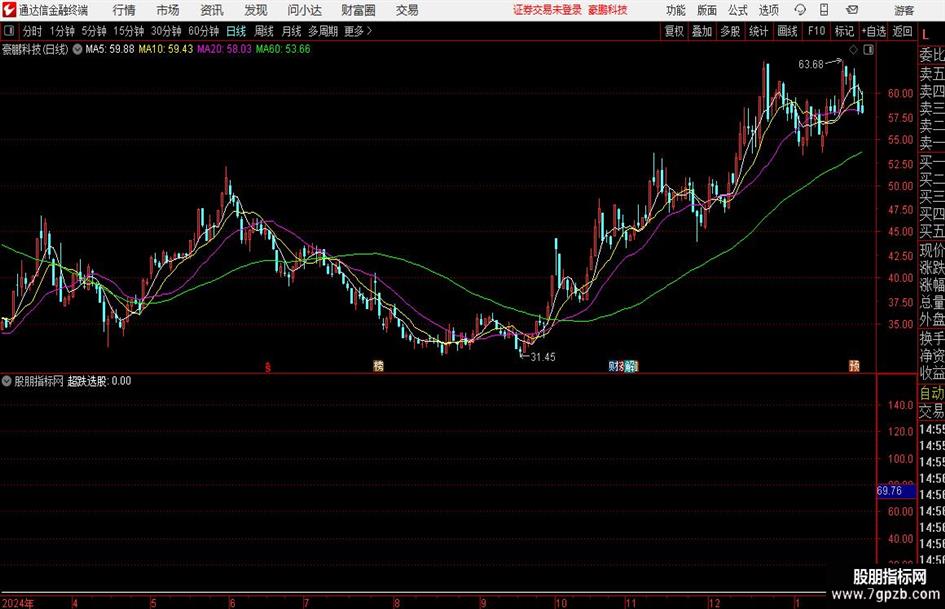Open the 问小达 menu
Screen dimensions: 945x609
click(x=304, y=10)
